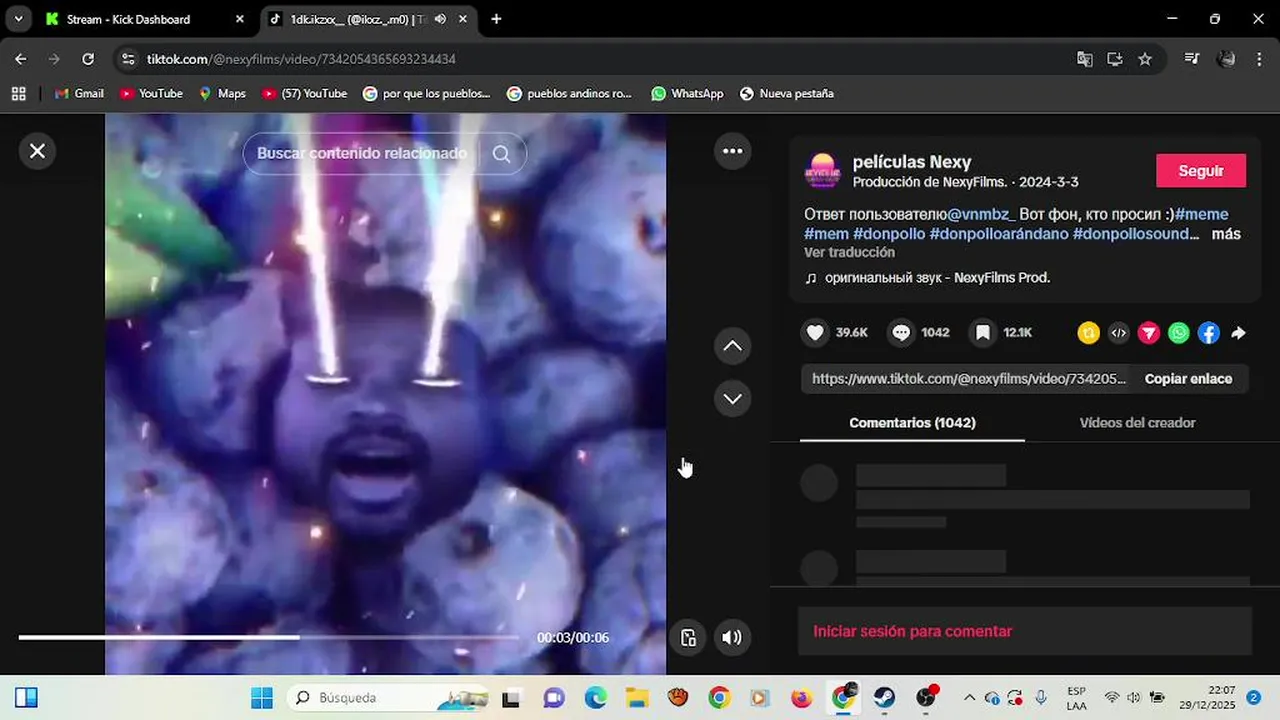The width and height of the screenshot is (1280, 720).
Task: Open the Chrome three-dot menu
Action: click(1259, 59)
